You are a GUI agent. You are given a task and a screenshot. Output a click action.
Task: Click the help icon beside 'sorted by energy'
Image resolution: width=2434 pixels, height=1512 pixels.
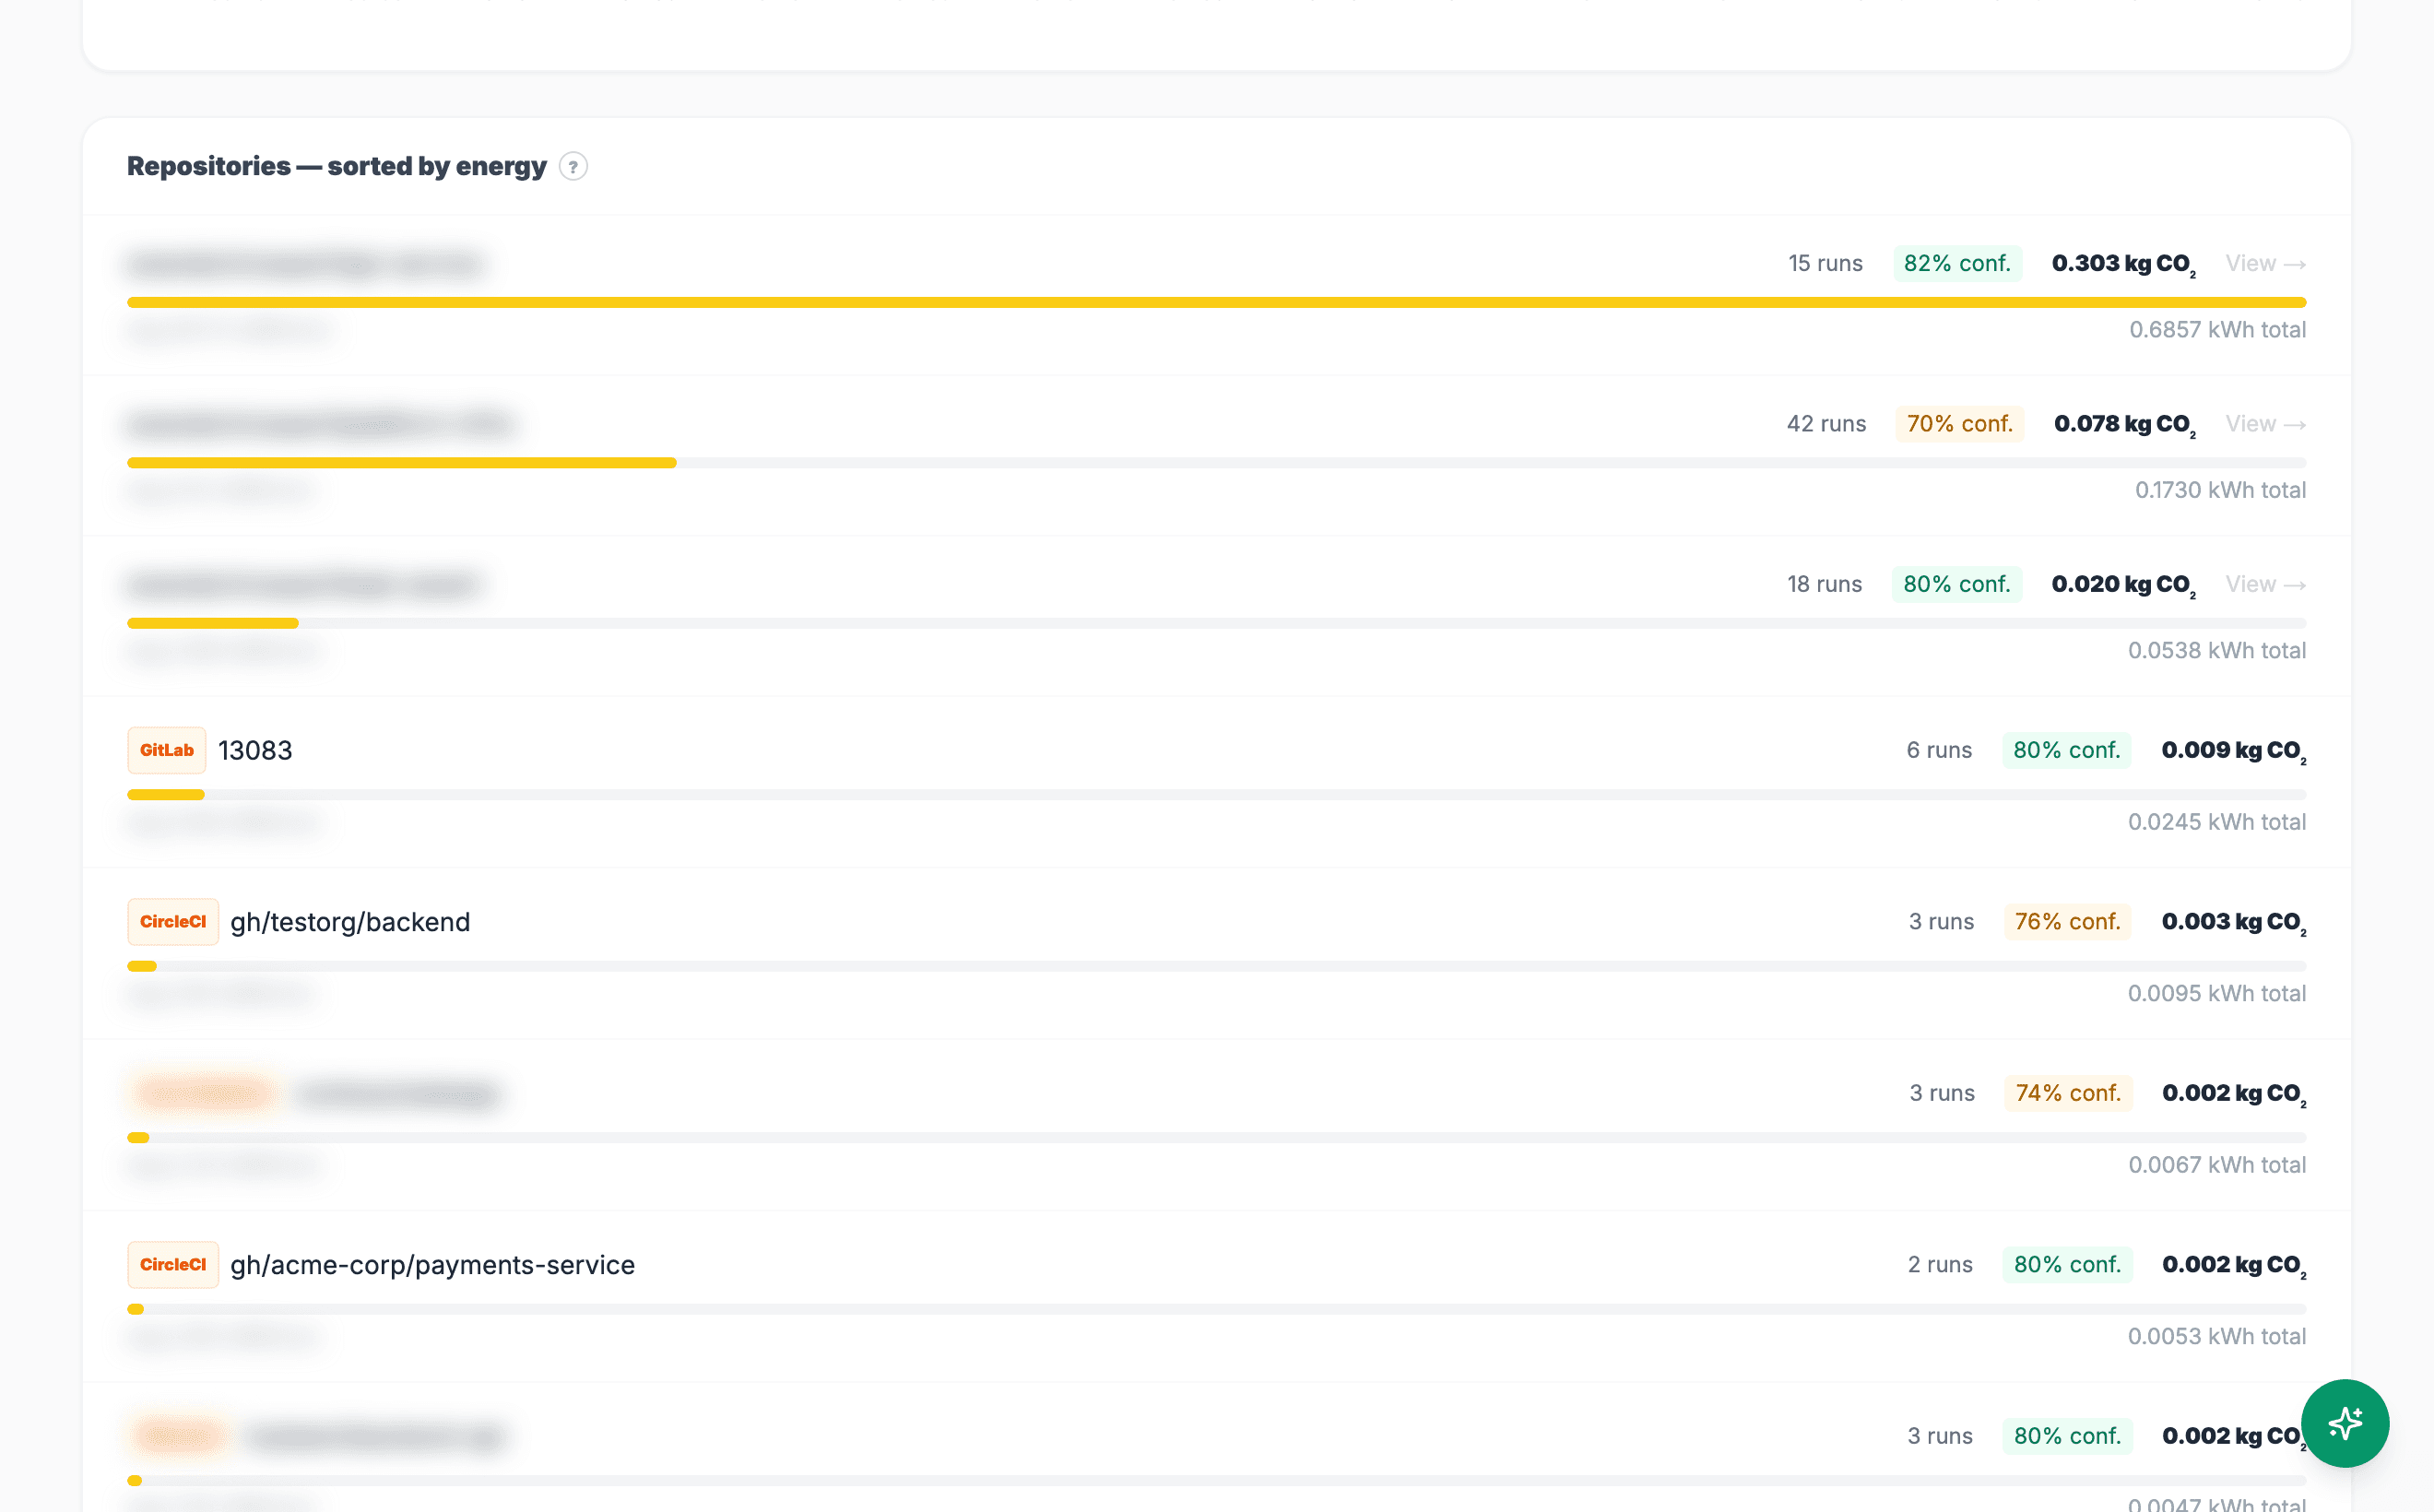(x=573, y=166)
